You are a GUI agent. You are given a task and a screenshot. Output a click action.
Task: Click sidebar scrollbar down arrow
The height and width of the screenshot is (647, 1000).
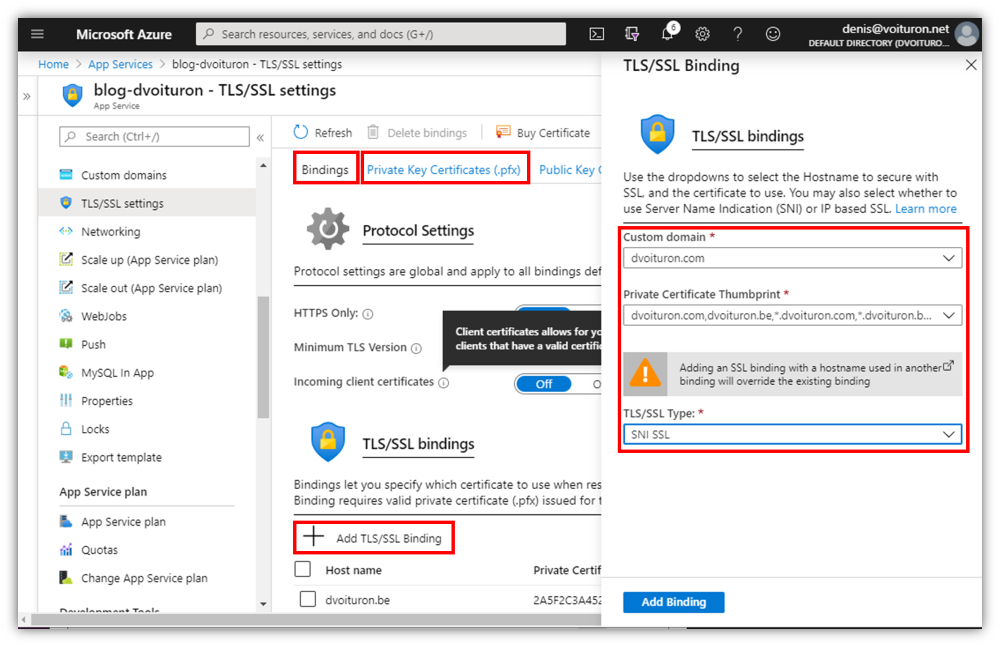263,604
